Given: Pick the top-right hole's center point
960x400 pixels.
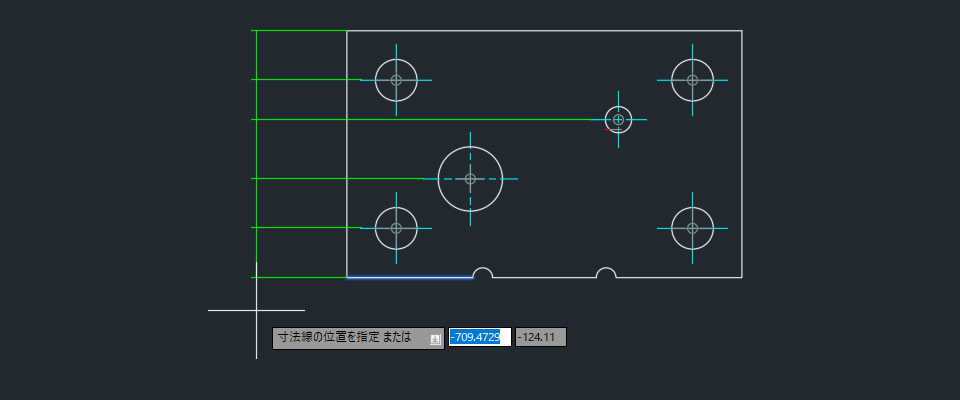Looking at the screenshot, I should click(x=692, y=80).
